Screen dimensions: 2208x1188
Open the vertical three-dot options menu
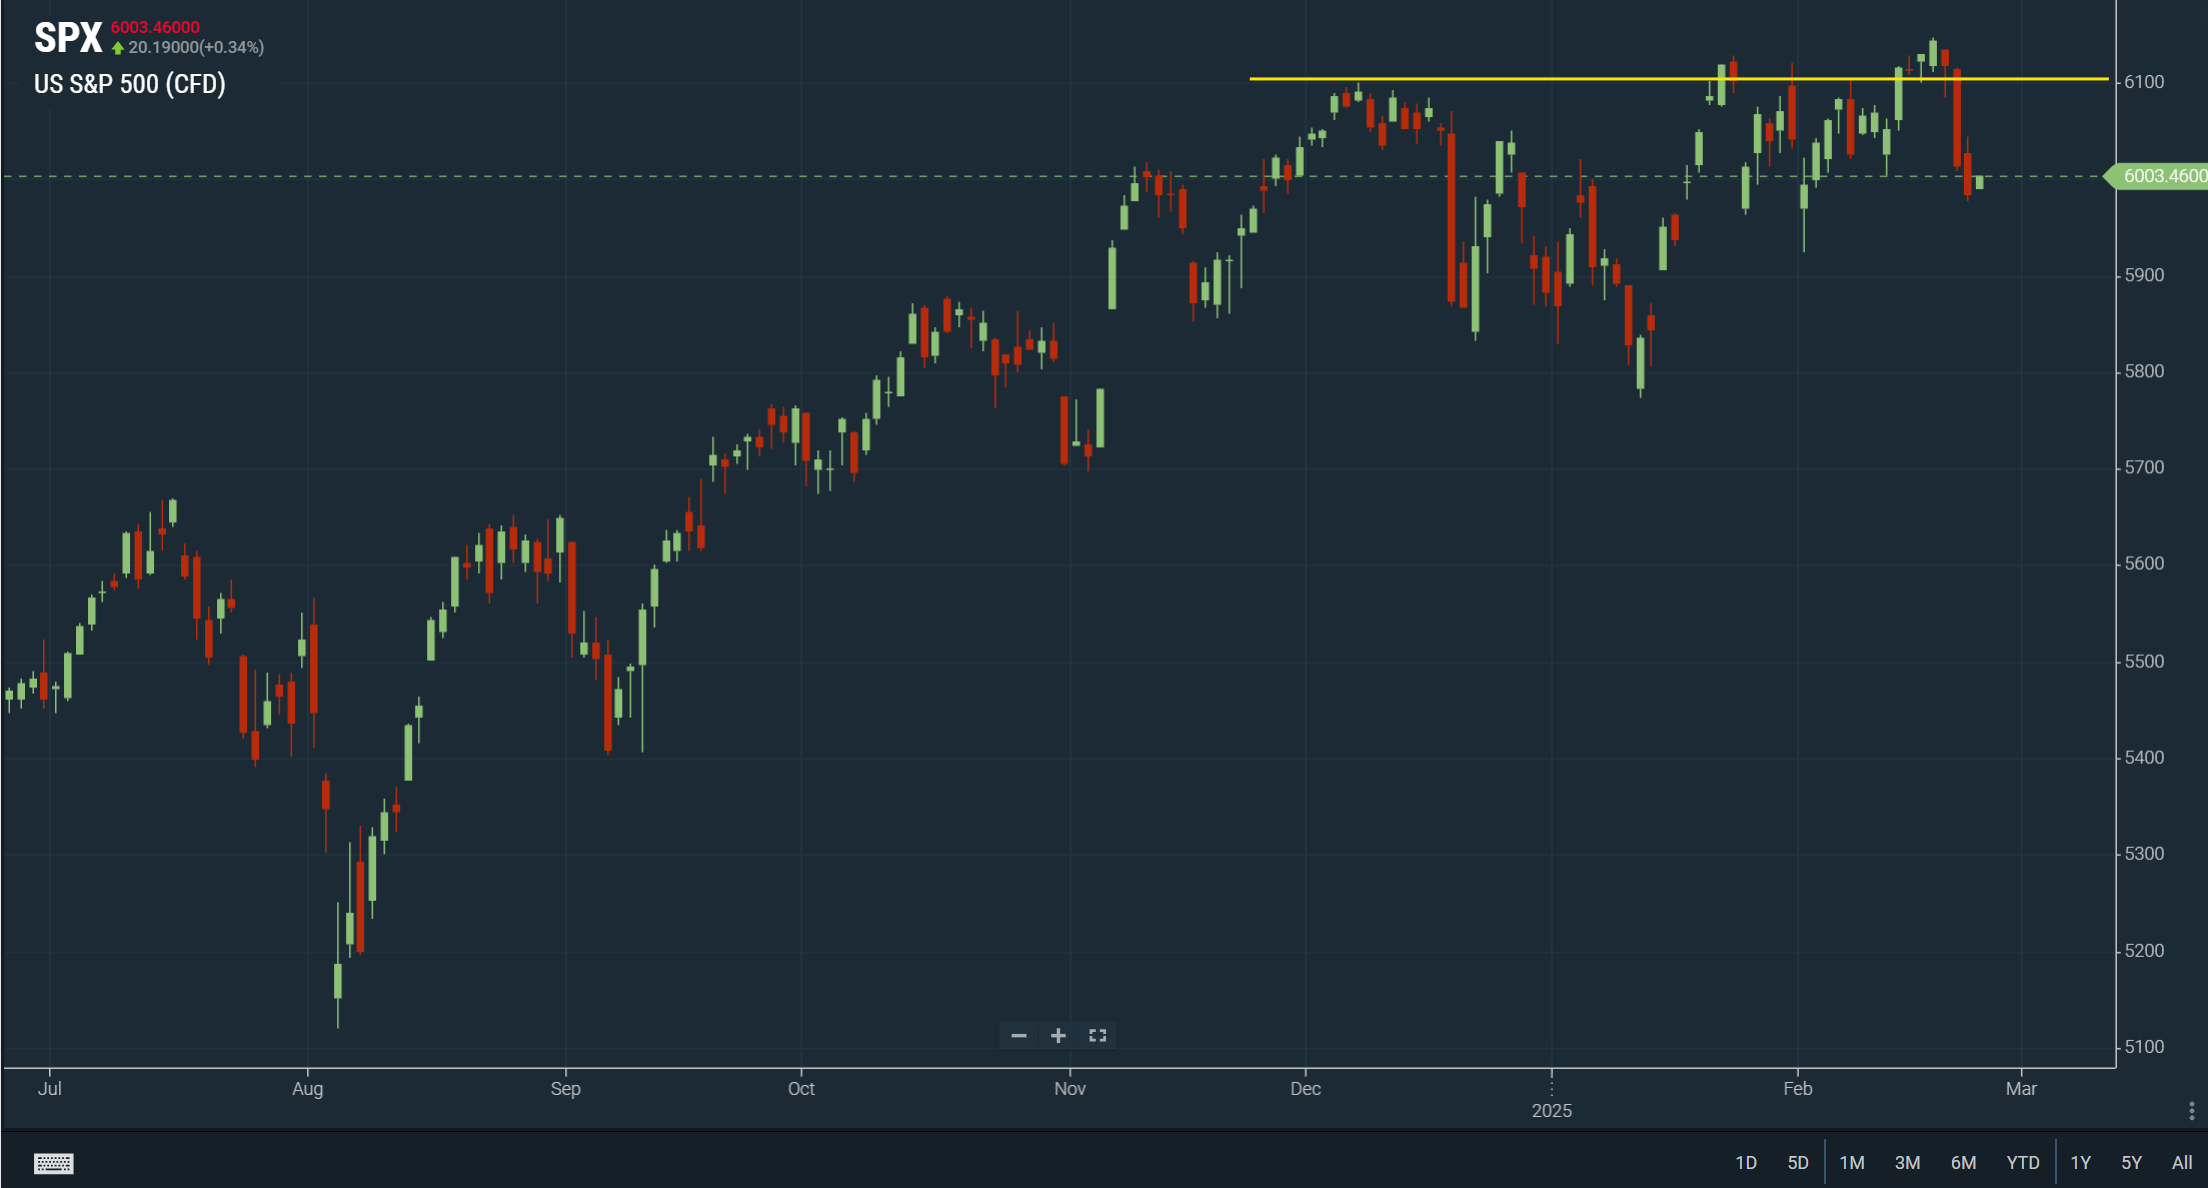point(2191,1111)
